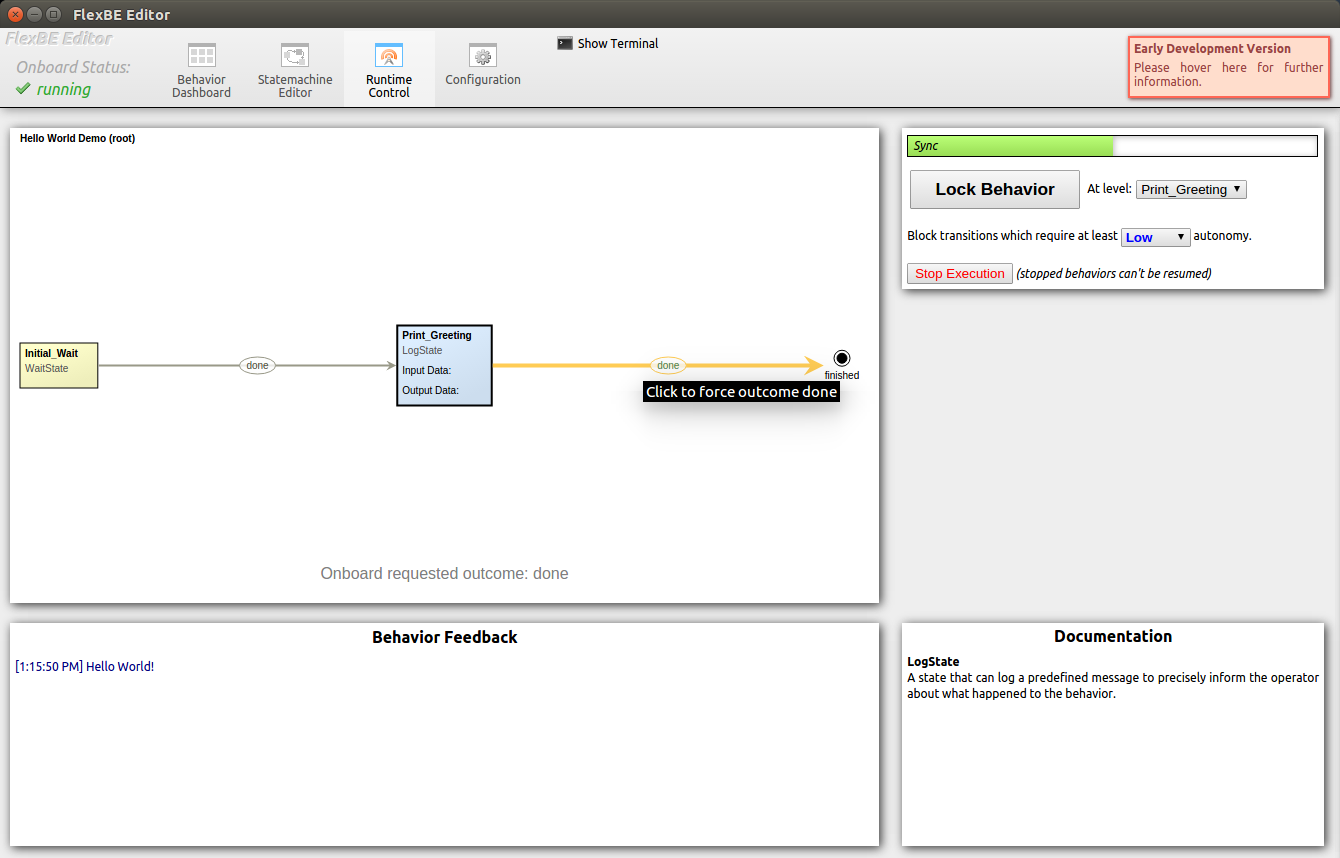The height and width of the screenshot is (858, 1340).
Task: Click the [1:15:50 PM] feedback timestamp
Action: [x=49, y=666]
